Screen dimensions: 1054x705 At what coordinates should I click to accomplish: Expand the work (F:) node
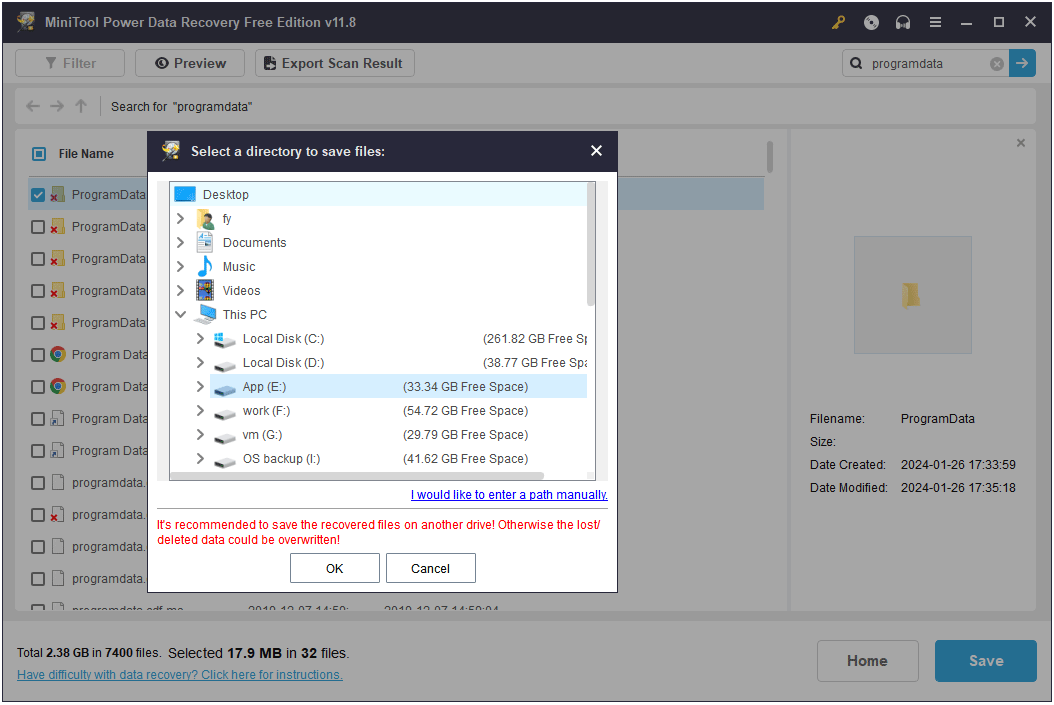[200, 411]
